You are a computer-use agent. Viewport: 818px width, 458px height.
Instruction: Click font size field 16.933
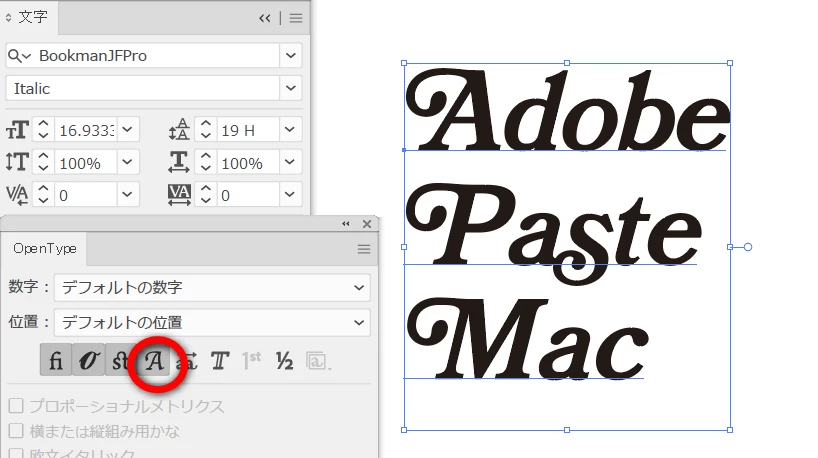pyautogui.click(x=86, y=130)
